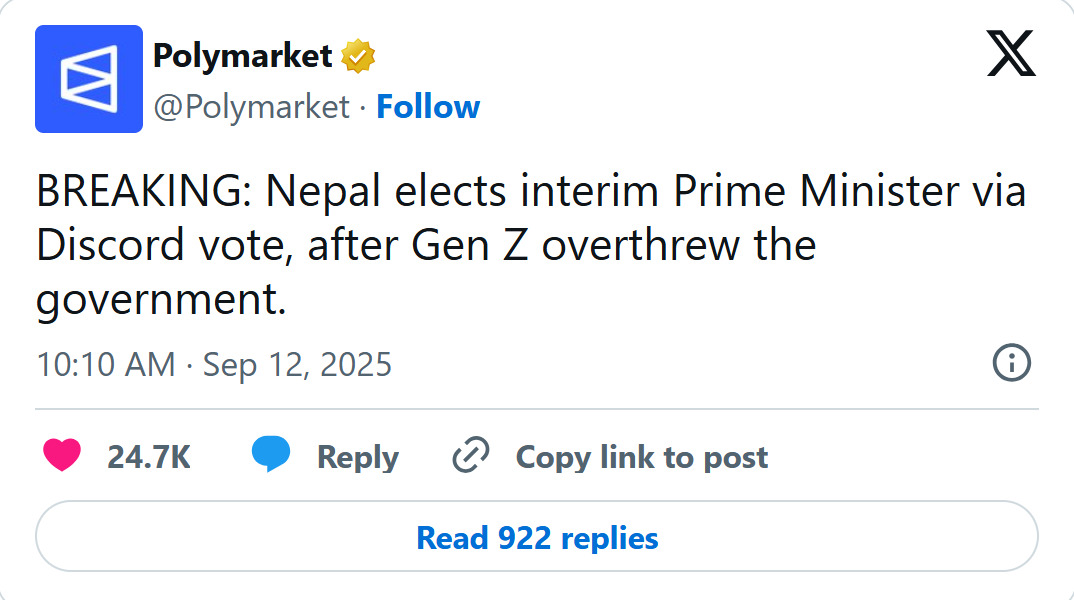Open the Polymarket profile avatar
This screenshot has width=1074, height=600.
89,79
